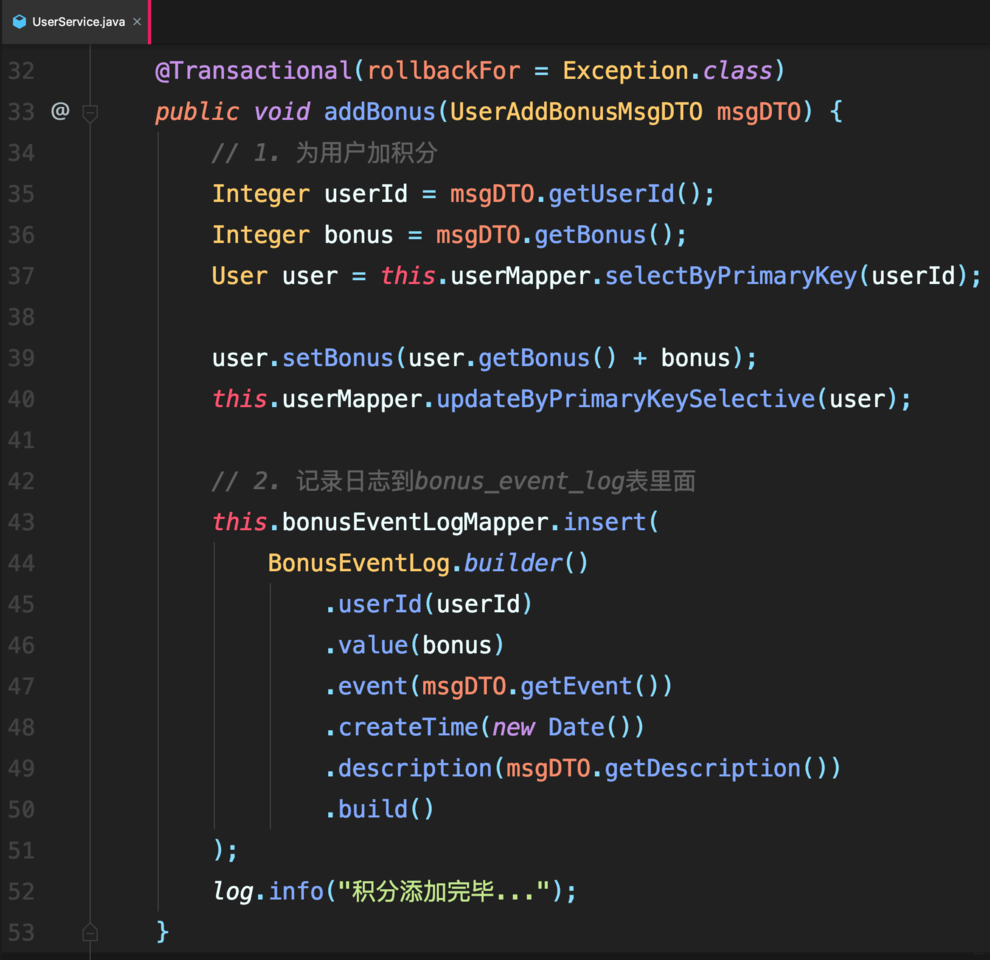The height and width of the screenshot is (960, 990).
Task: Click the UserAddBonusMsgDTO parameter type
Action: click(x=576, y=112)
